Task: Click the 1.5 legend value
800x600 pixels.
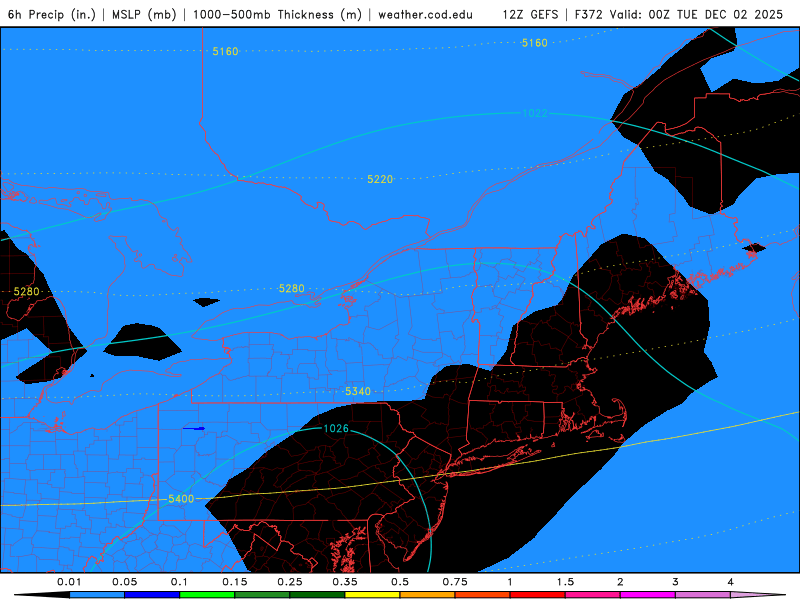Action: coord(565,582)
